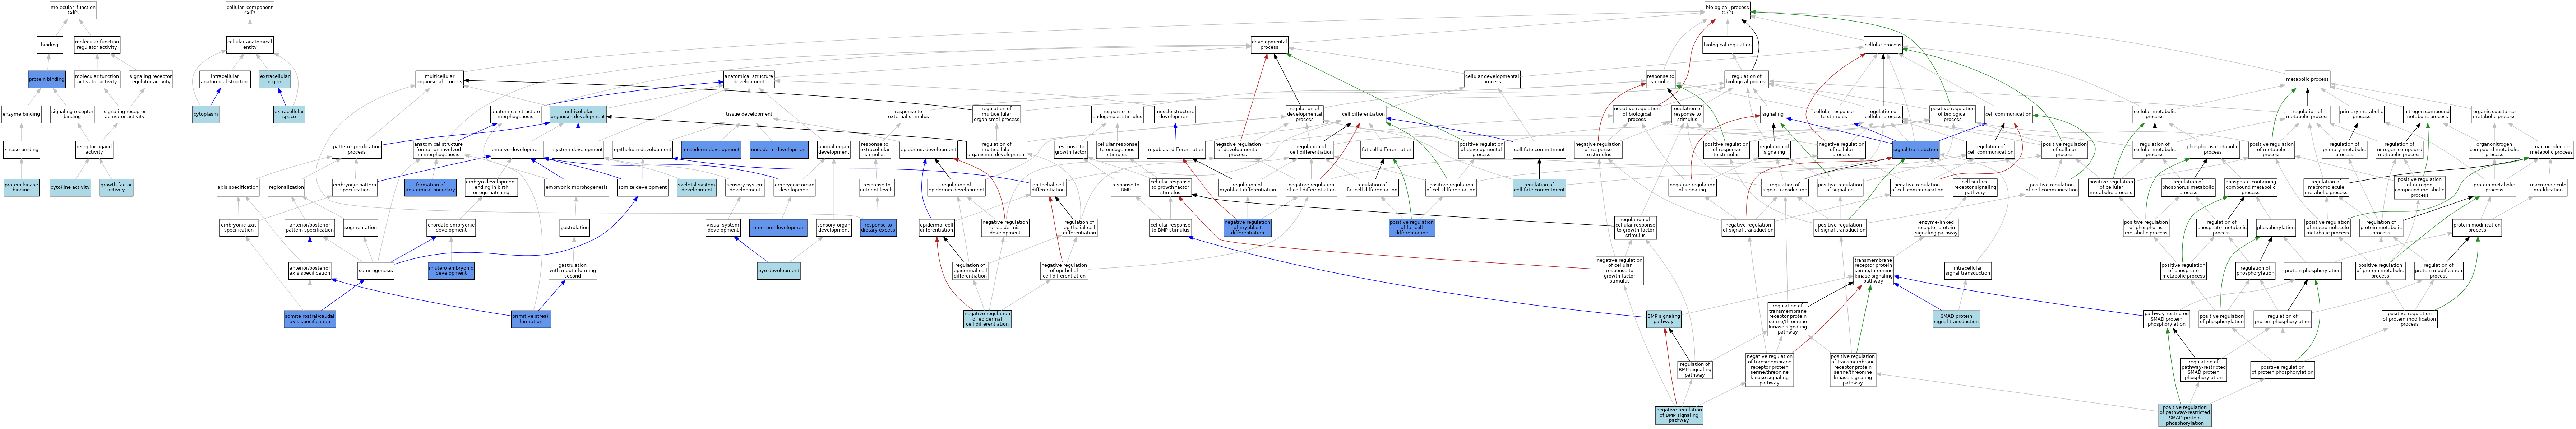
Task: Click the formation of anatomical boundary node
Action: click(430, 187)
